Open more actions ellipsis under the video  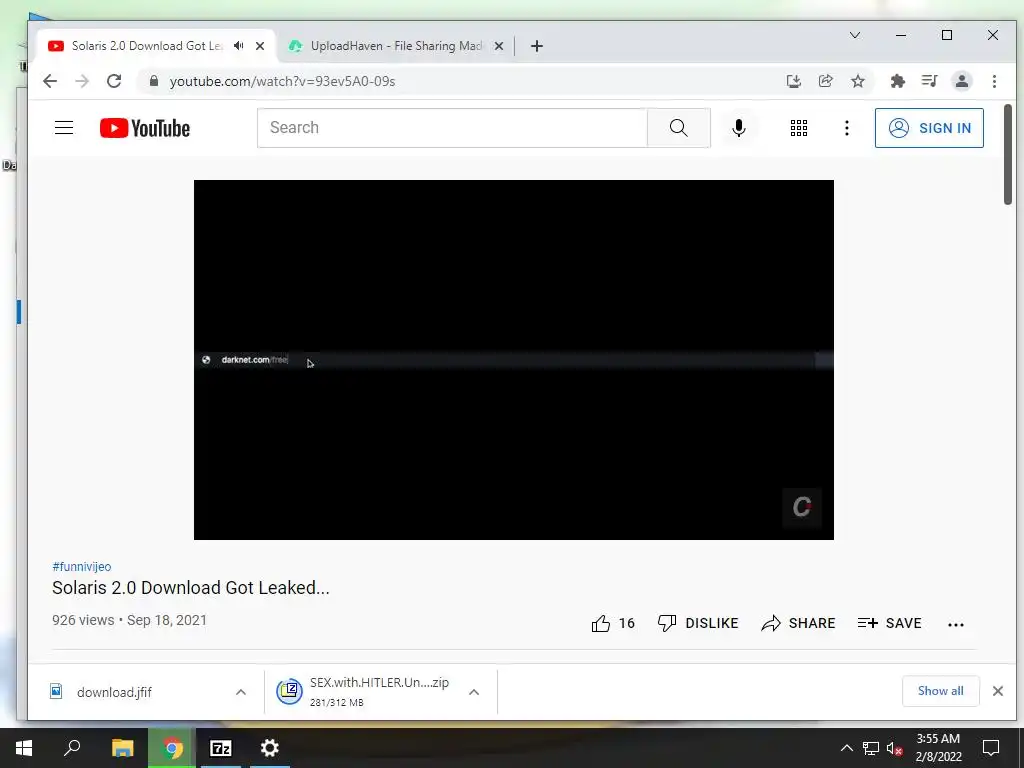(955, 624)
